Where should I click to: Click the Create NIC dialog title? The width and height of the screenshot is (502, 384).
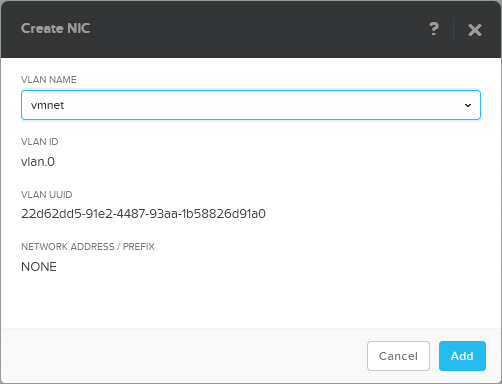56,28
